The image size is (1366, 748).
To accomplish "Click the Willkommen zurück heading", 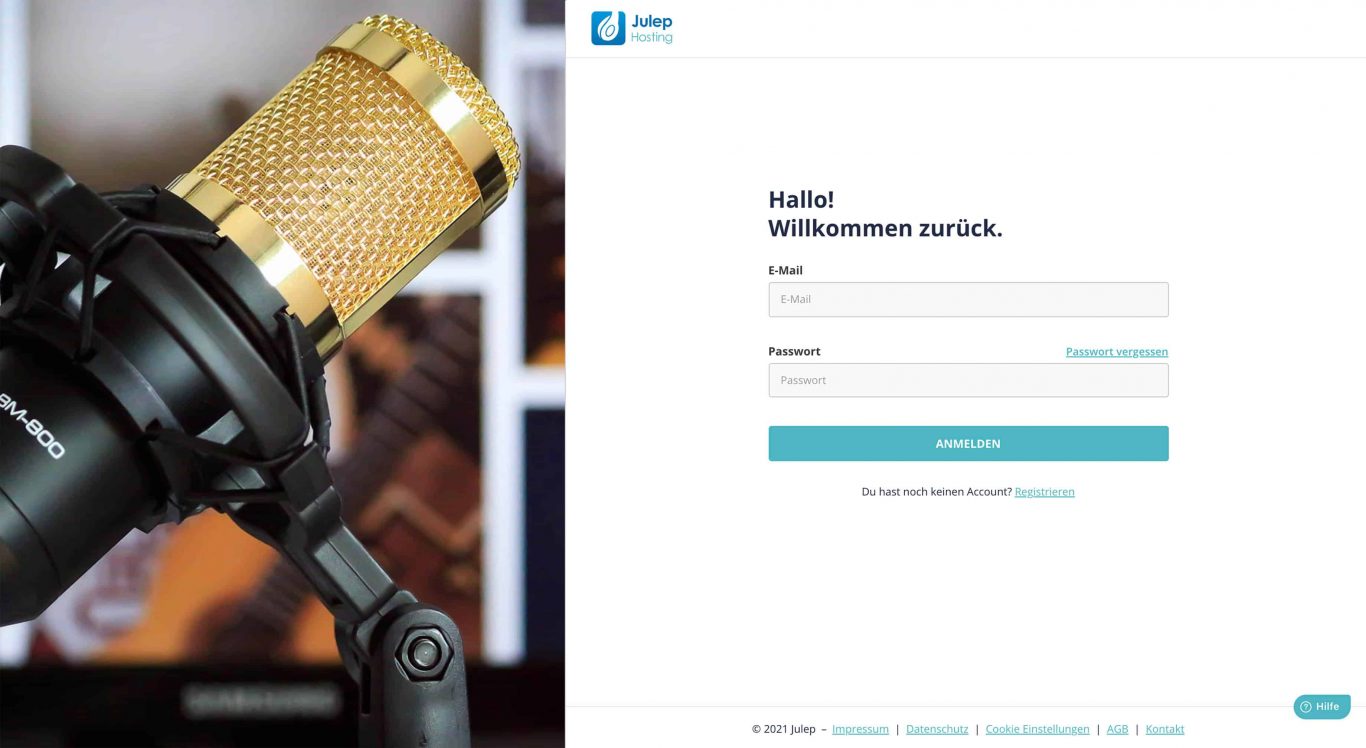I will (x=885, y=228).
